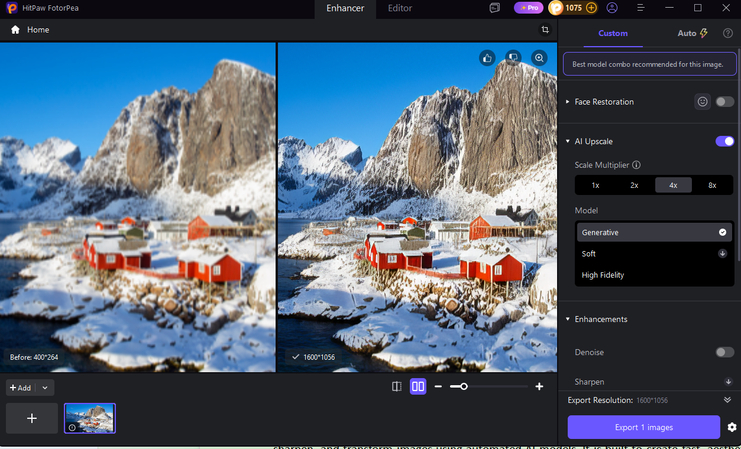This screenshot has height=449, width=741.
Task: Expand the Face Restoration section
Action: pyautogui.click(x=568, y=102)
